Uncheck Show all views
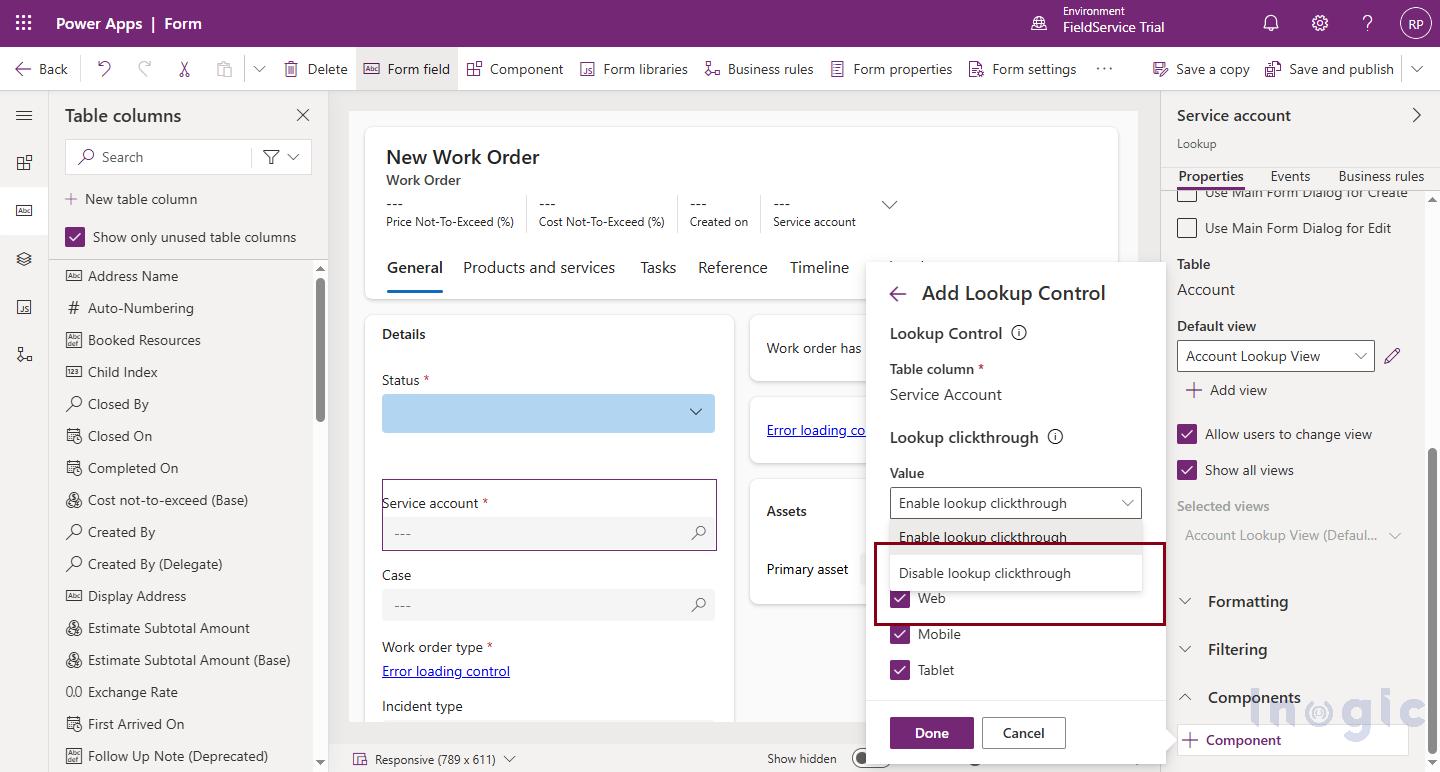The height and width of the screenshot is (772, 1440). tap(1187, 470)
